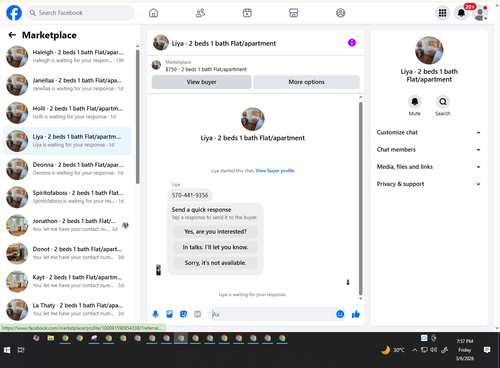
Task: Open the Windows Start button
Action: (x=7, y=350)
